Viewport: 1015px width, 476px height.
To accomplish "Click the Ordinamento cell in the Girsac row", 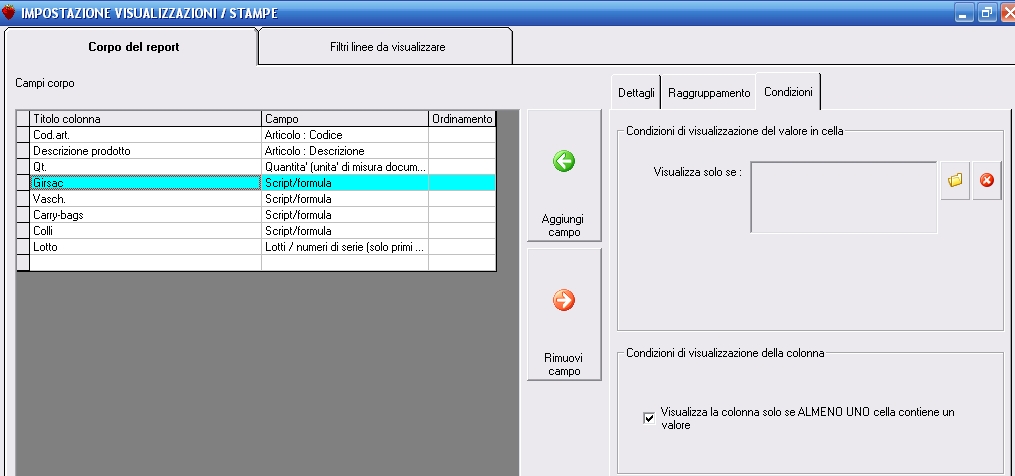I will 462,183.
